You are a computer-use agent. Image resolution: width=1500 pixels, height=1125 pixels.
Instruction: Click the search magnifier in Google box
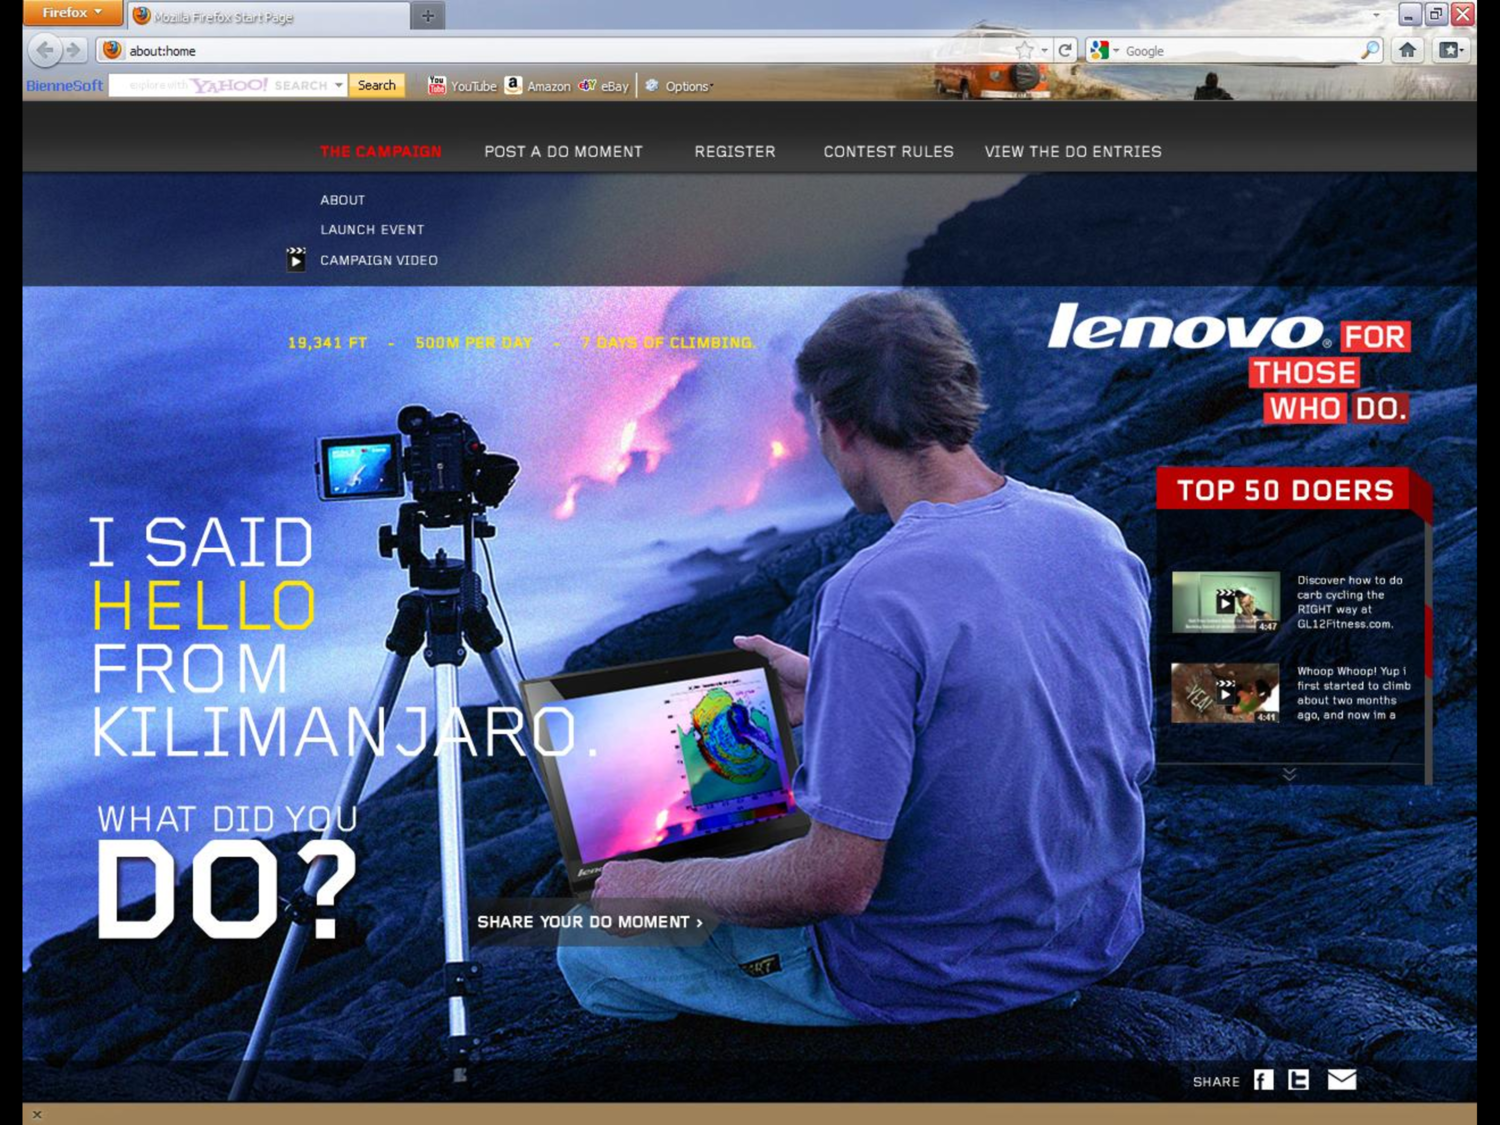pyautogui.click(x=1370, y=50)
